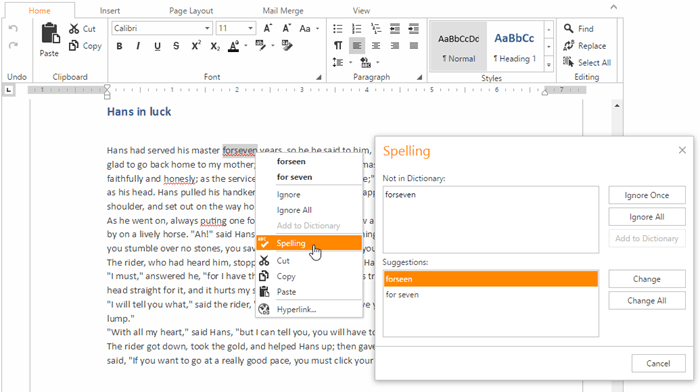Justify the paragraph text
Image resolution: width=700 pixels, height=392 pixels.
(414, 46)
